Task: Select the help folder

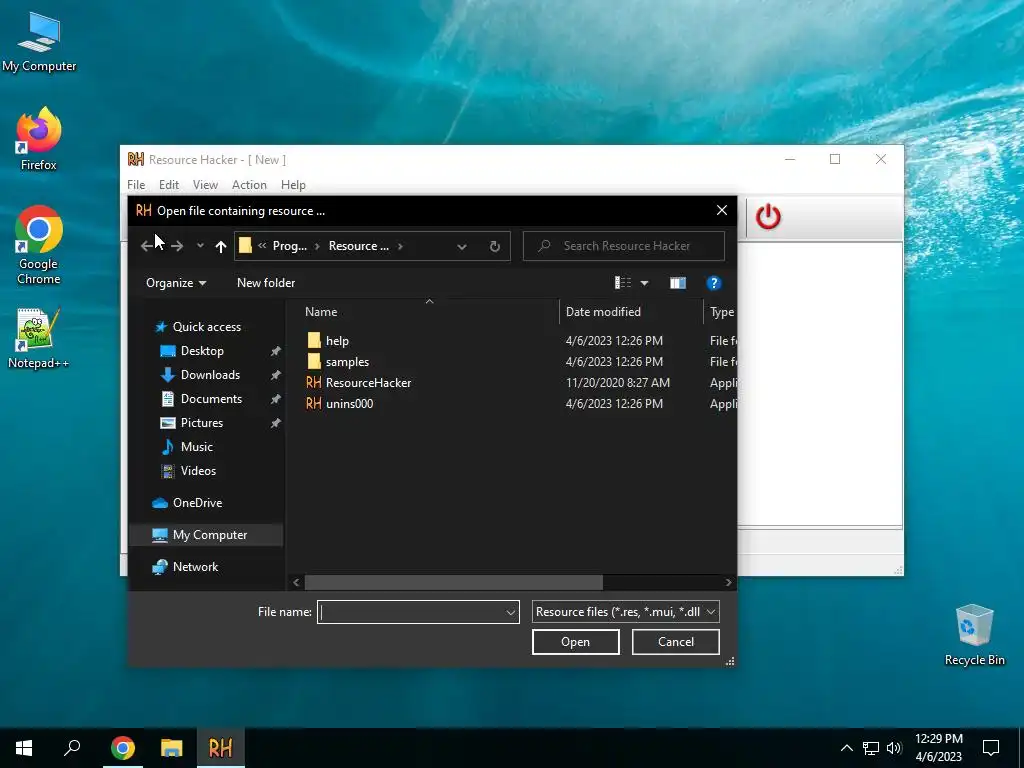Action: click(337, 341)
